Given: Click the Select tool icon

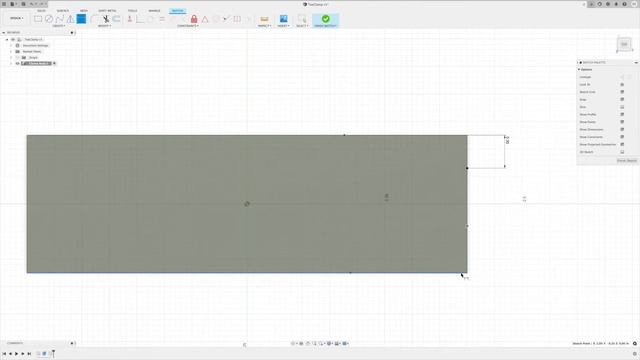Looking at the screenshot, I should (x=302, y=19).
